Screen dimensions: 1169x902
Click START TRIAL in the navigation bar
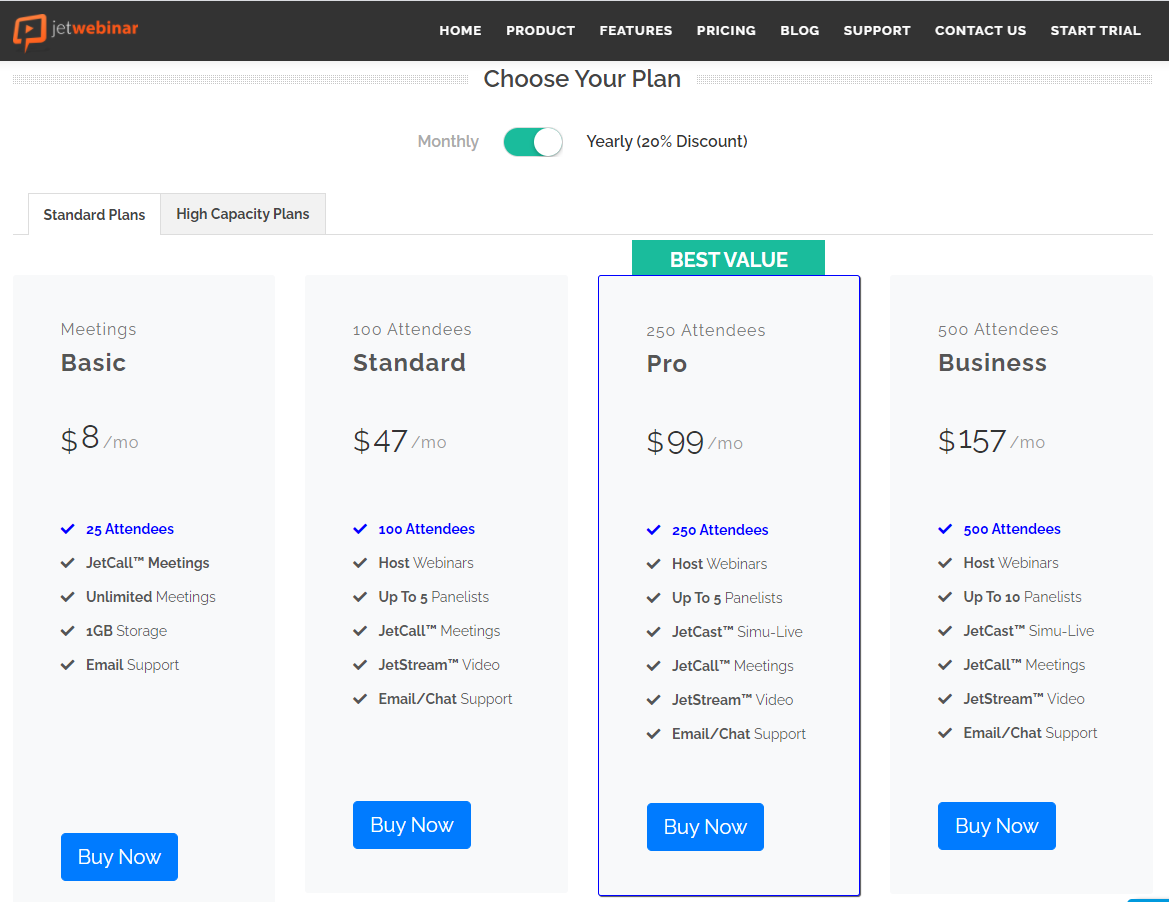pyautogui.click(x=1095, y=31)
